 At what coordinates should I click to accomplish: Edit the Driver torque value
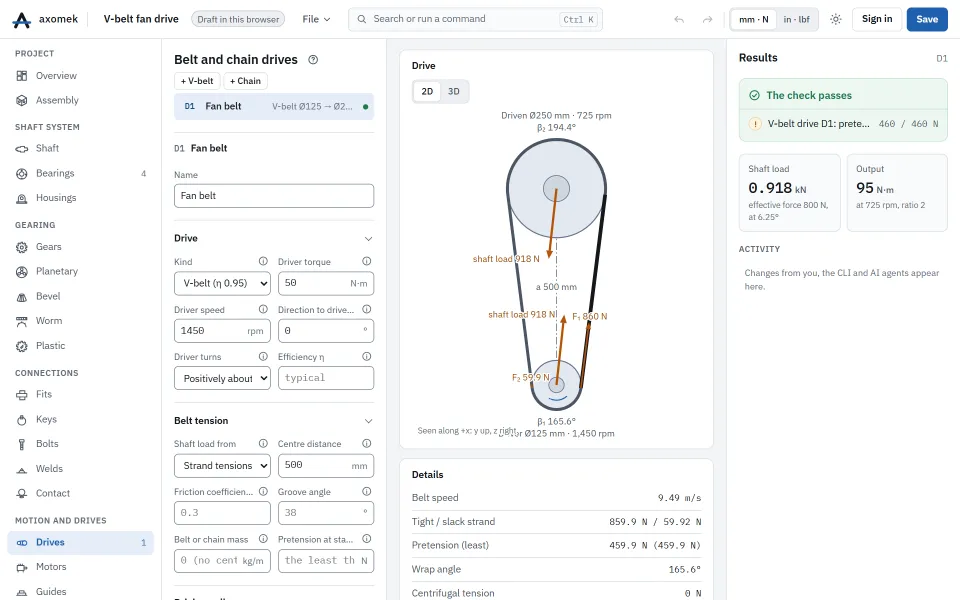[326, 283]
